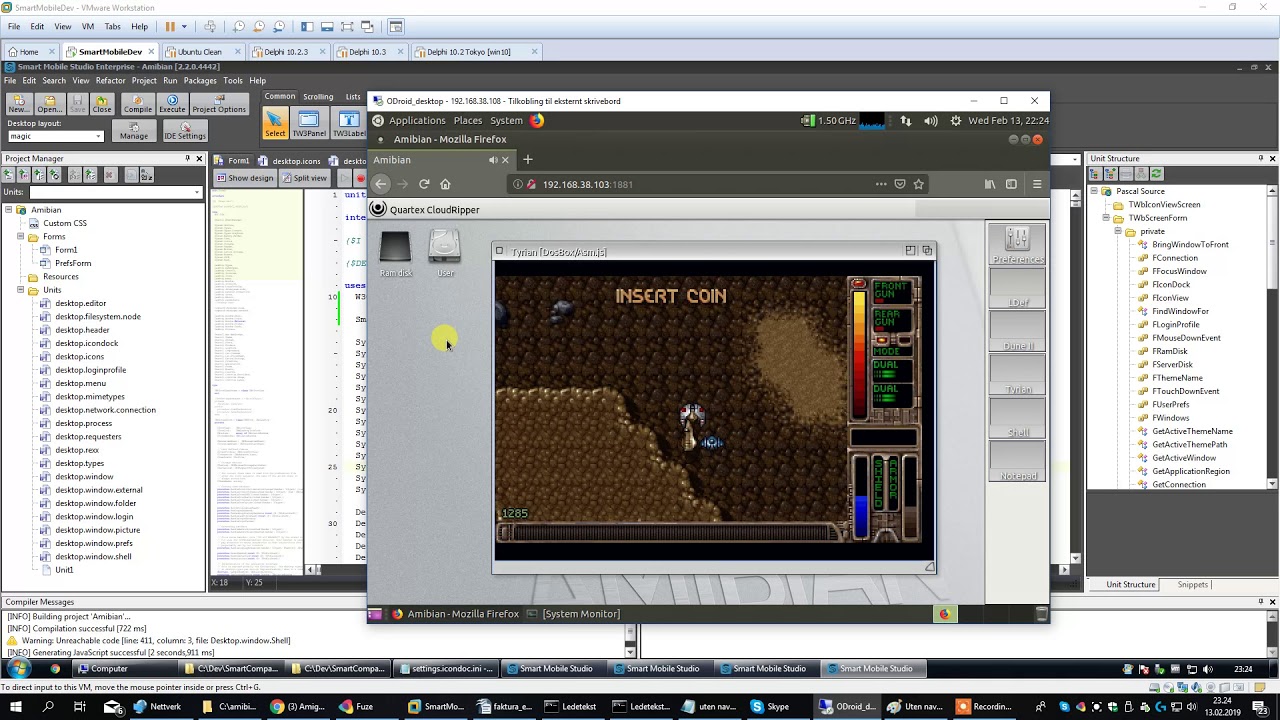Collapse the Amibian project tree node
The image size is (1280, 720).
[x=8, y=210]
